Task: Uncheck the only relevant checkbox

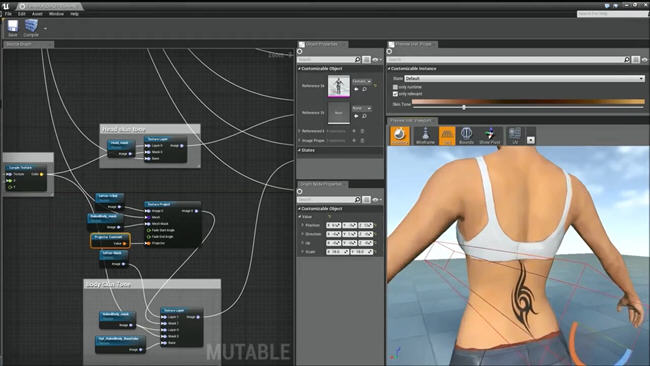Action: [395, 94]
